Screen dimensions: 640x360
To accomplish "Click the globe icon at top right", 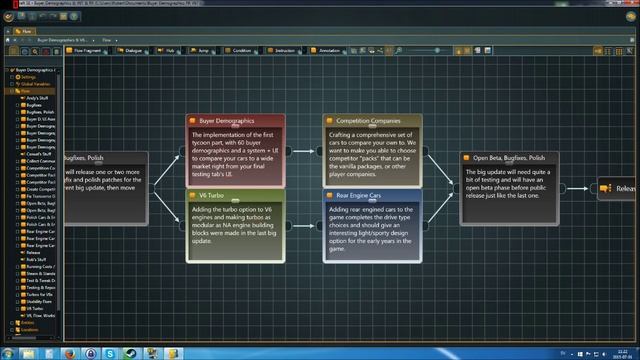I will pyautogui.click(x=631, y=16).
